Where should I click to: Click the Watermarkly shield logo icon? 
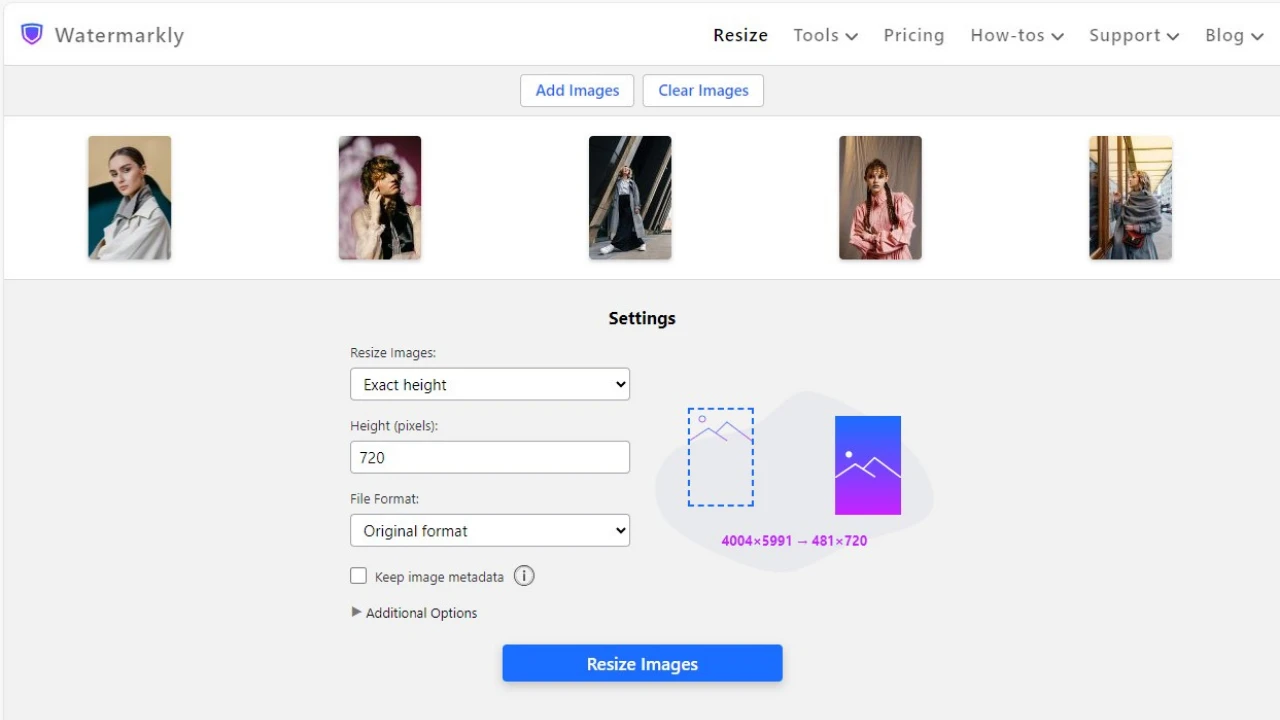click(x=32, y=35)
